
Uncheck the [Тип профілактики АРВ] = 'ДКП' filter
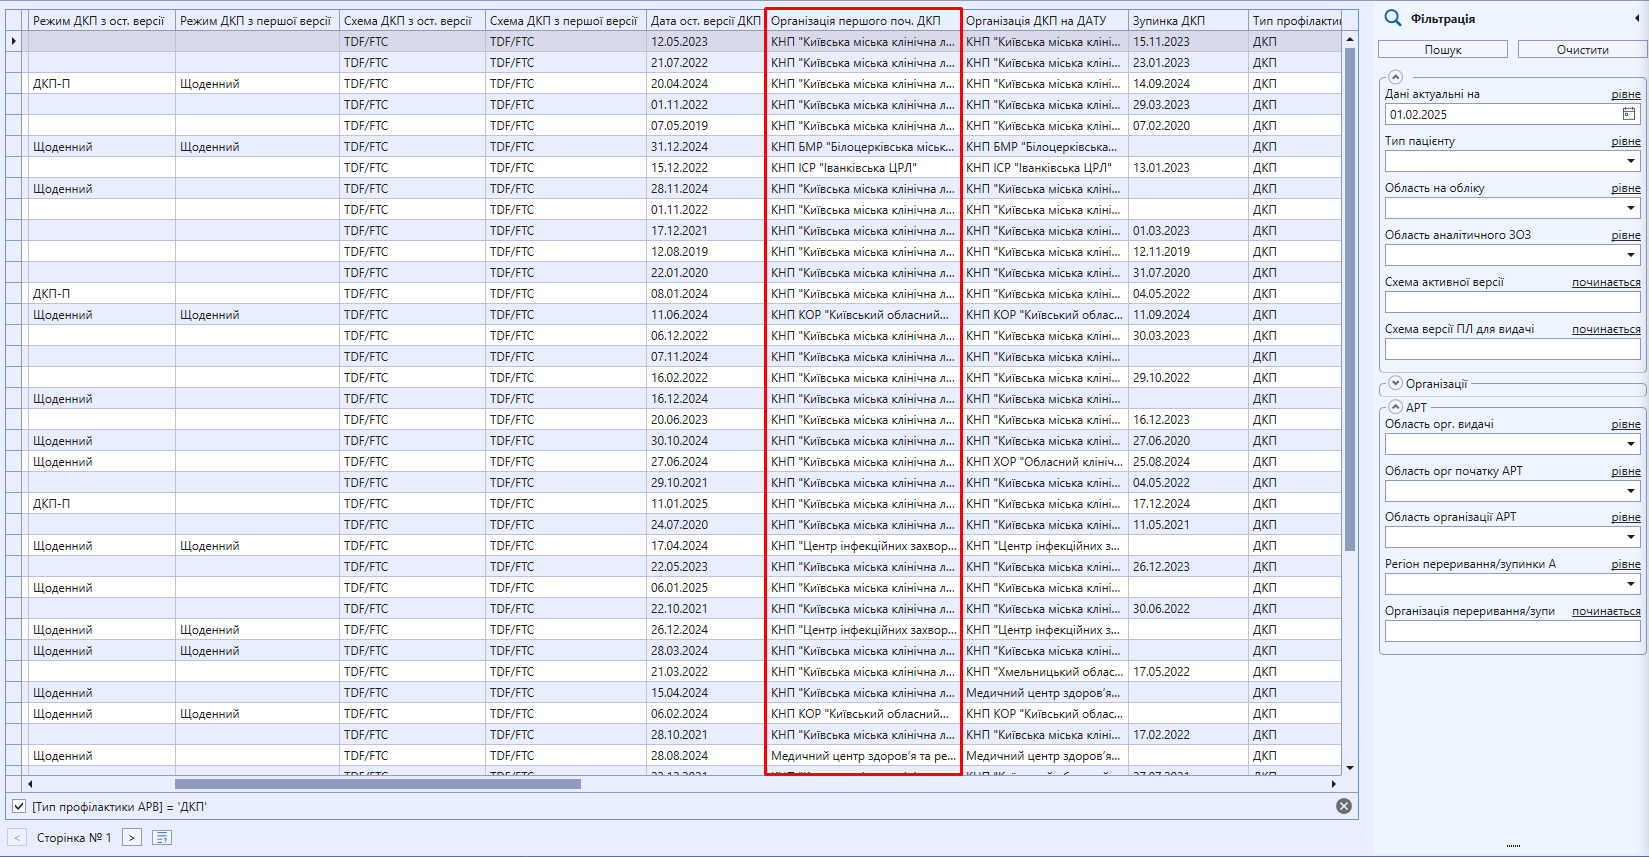click(19, 806)
